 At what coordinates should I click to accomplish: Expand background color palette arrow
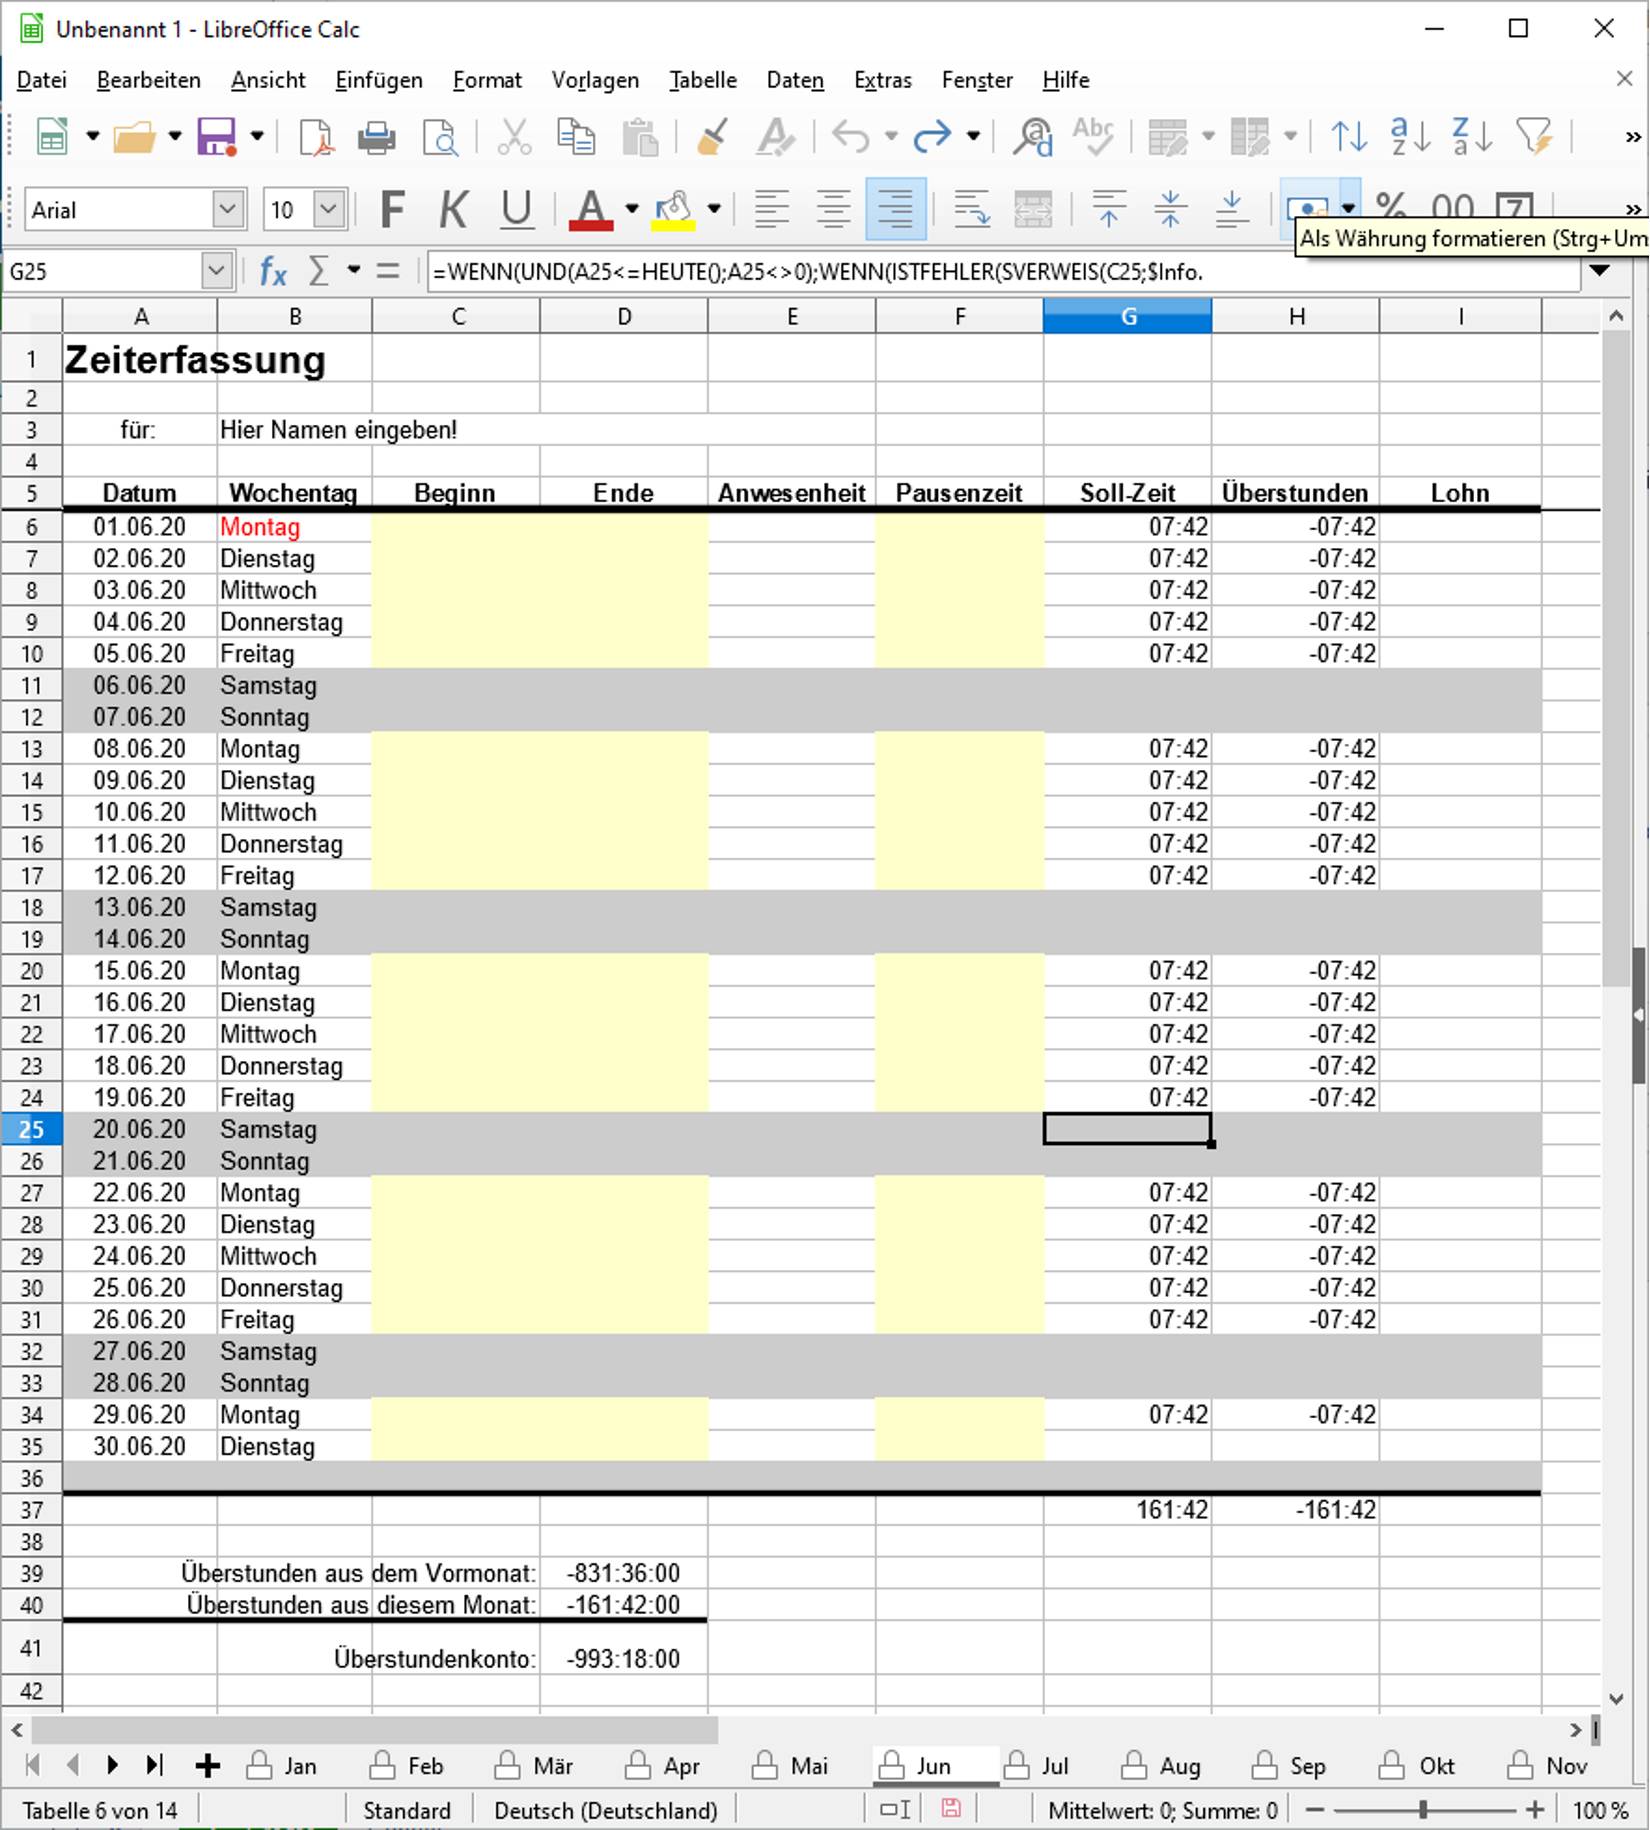(x=714, y=210)
